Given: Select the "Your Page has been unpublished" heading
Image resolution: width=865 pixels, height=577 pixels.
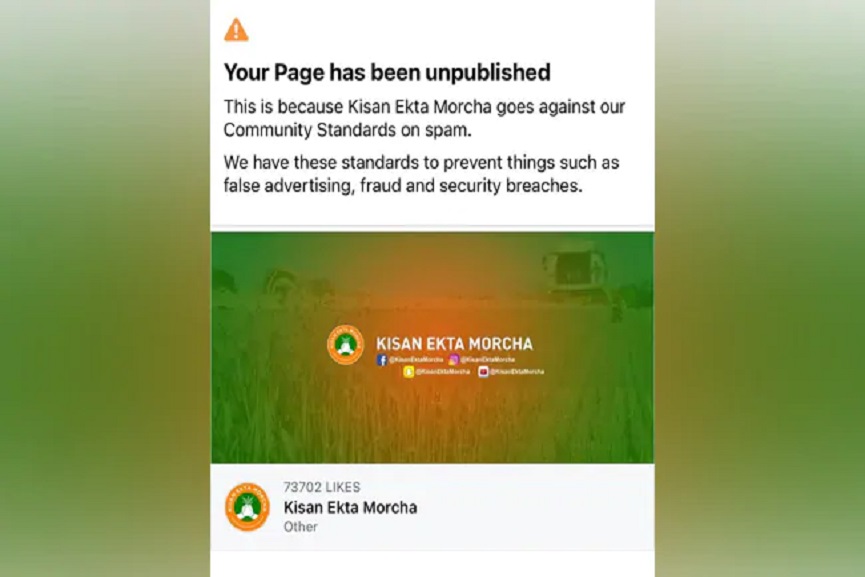Looking at the screenshot, I should pyautogui.click(x=387, y=72).
